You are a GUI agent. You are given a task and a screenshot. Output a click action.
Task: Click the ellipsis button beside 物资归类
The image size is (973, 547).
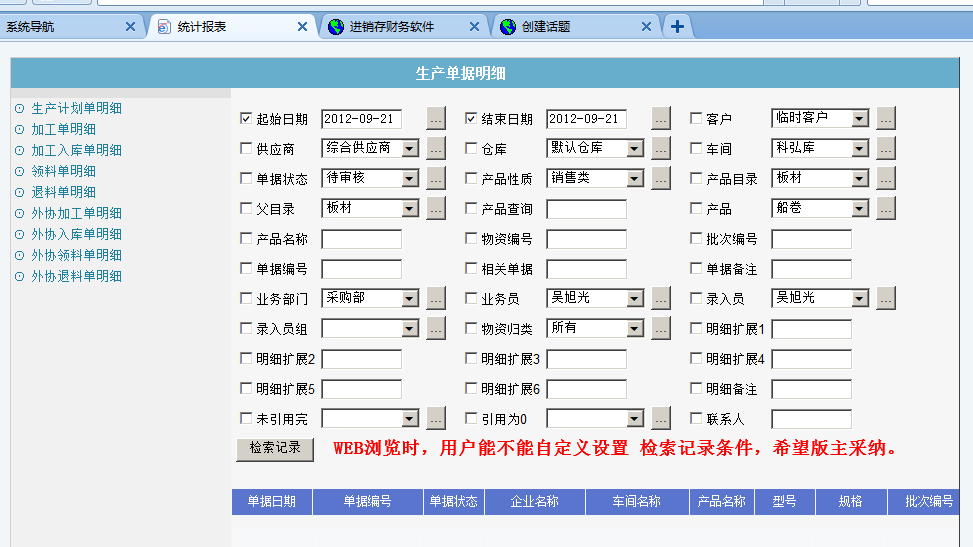click(661, 329)
